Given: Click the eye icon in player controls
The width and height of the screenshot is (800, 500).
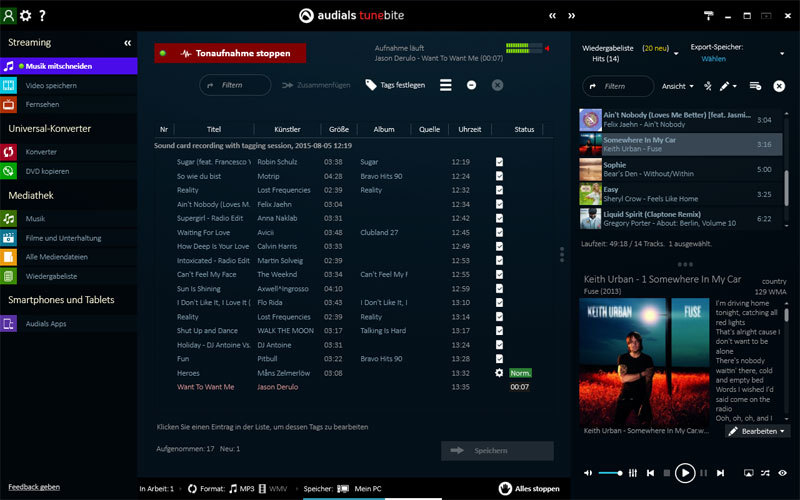Looking at the screenshot, I should pyautogui.click(x=783, y=472).
